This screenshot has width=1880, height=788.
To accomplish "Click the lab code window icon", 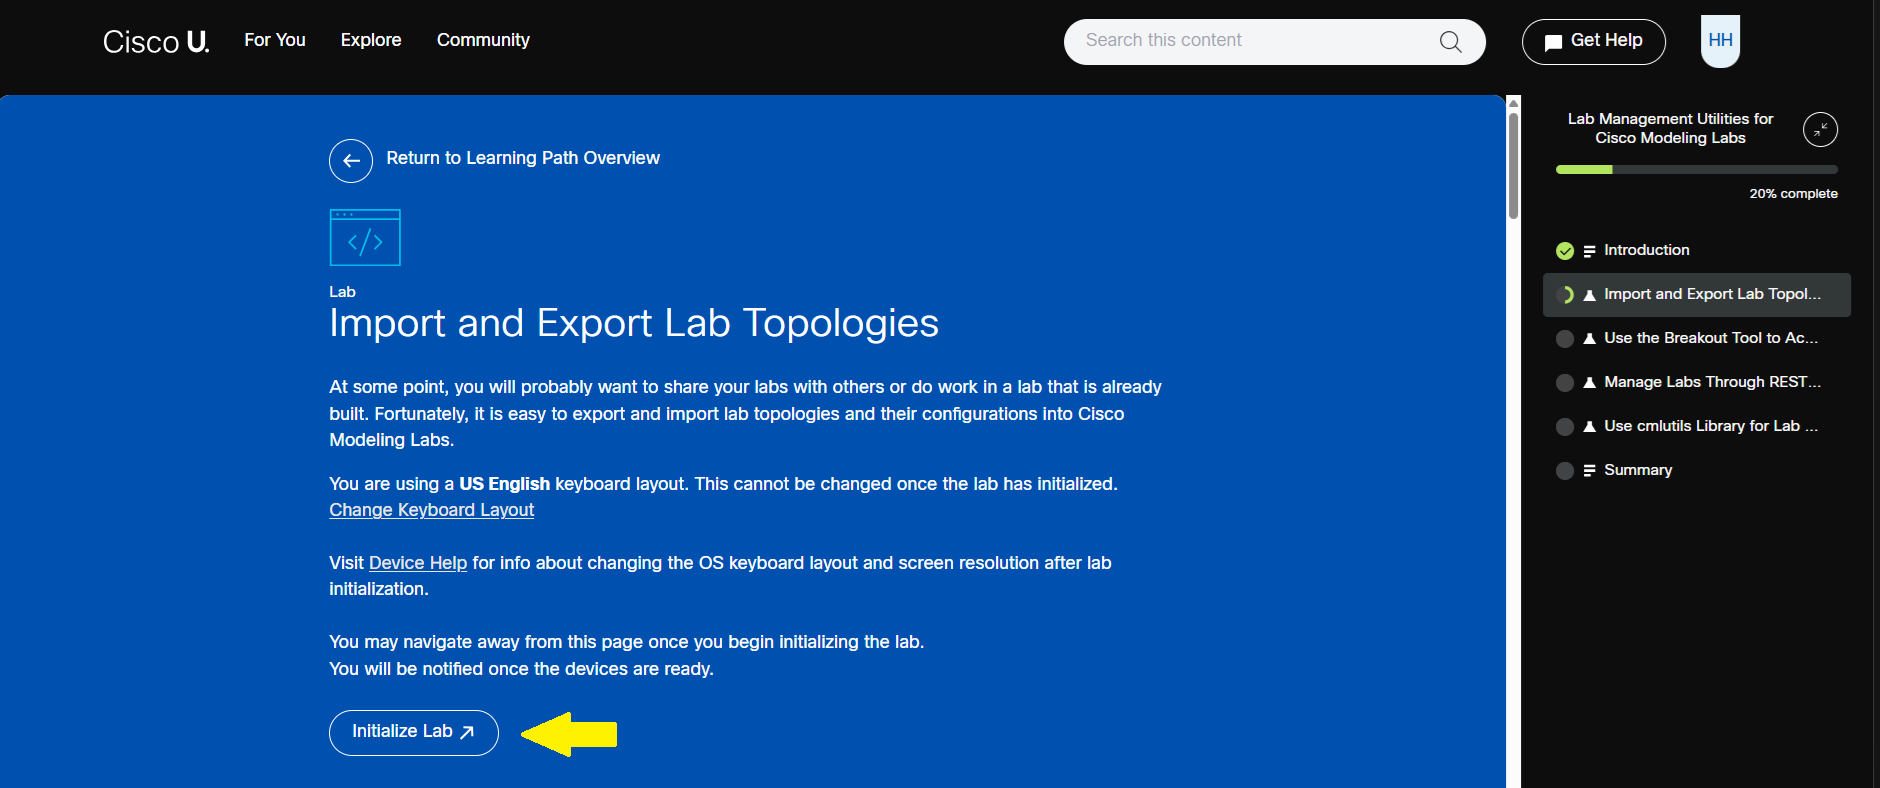I will (x=365, y=237).
